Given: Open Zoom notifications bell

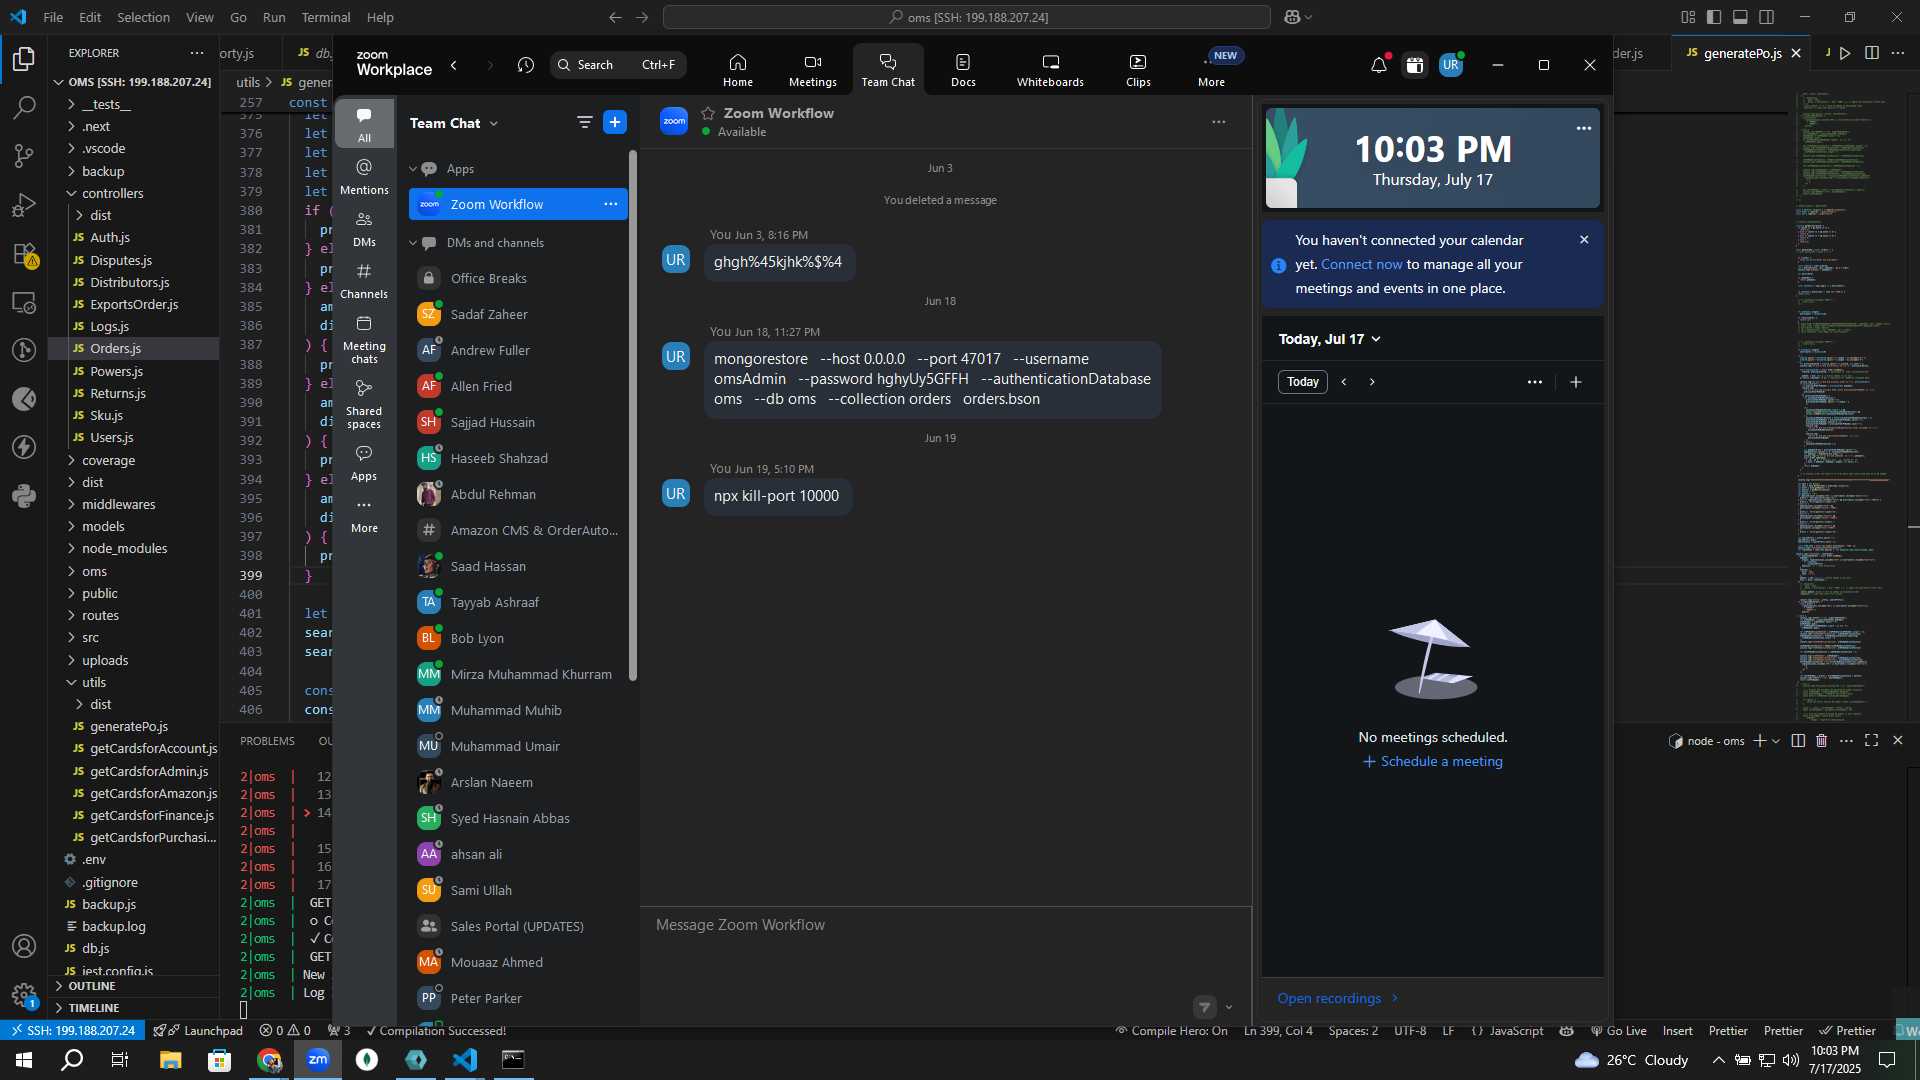Looking at the screenshot, I should click(1379, 65).
